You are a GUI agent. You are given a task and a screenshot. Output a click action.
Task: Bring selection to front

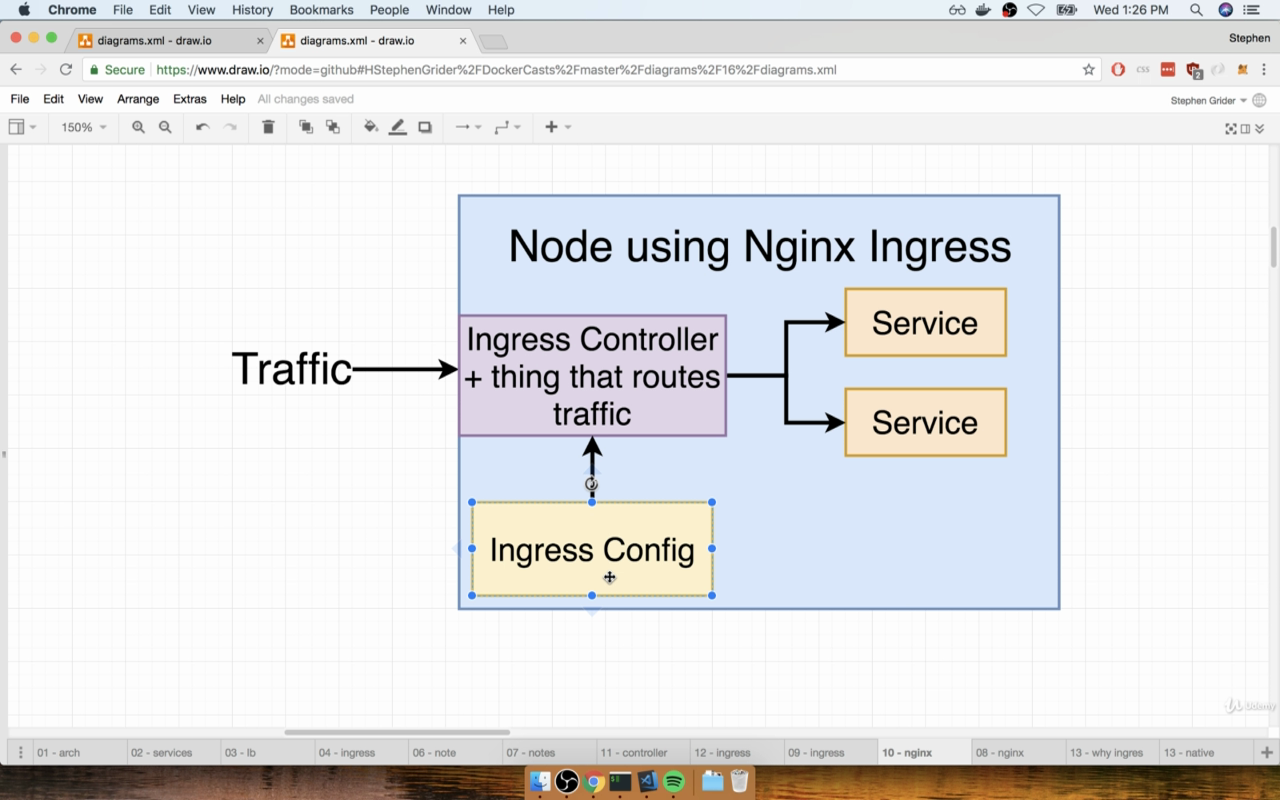click(x=306, y=127)
